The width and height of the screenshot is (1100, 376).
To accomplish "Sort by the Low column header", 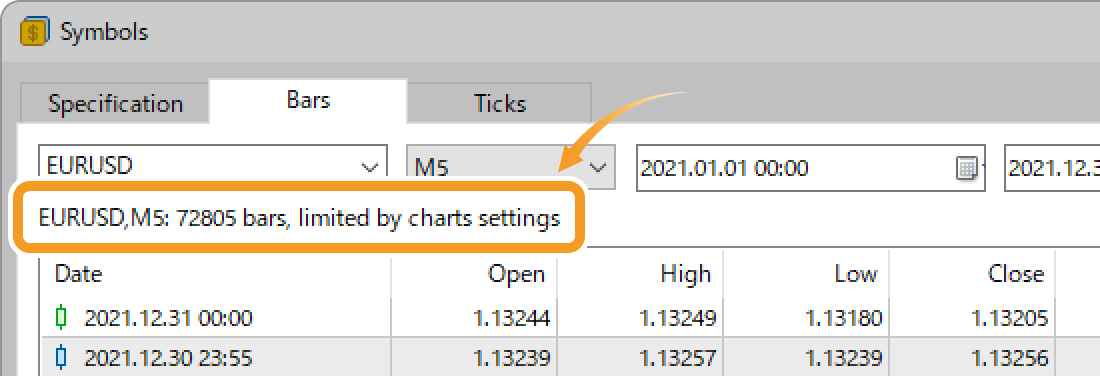I will [x=806, y=274].
